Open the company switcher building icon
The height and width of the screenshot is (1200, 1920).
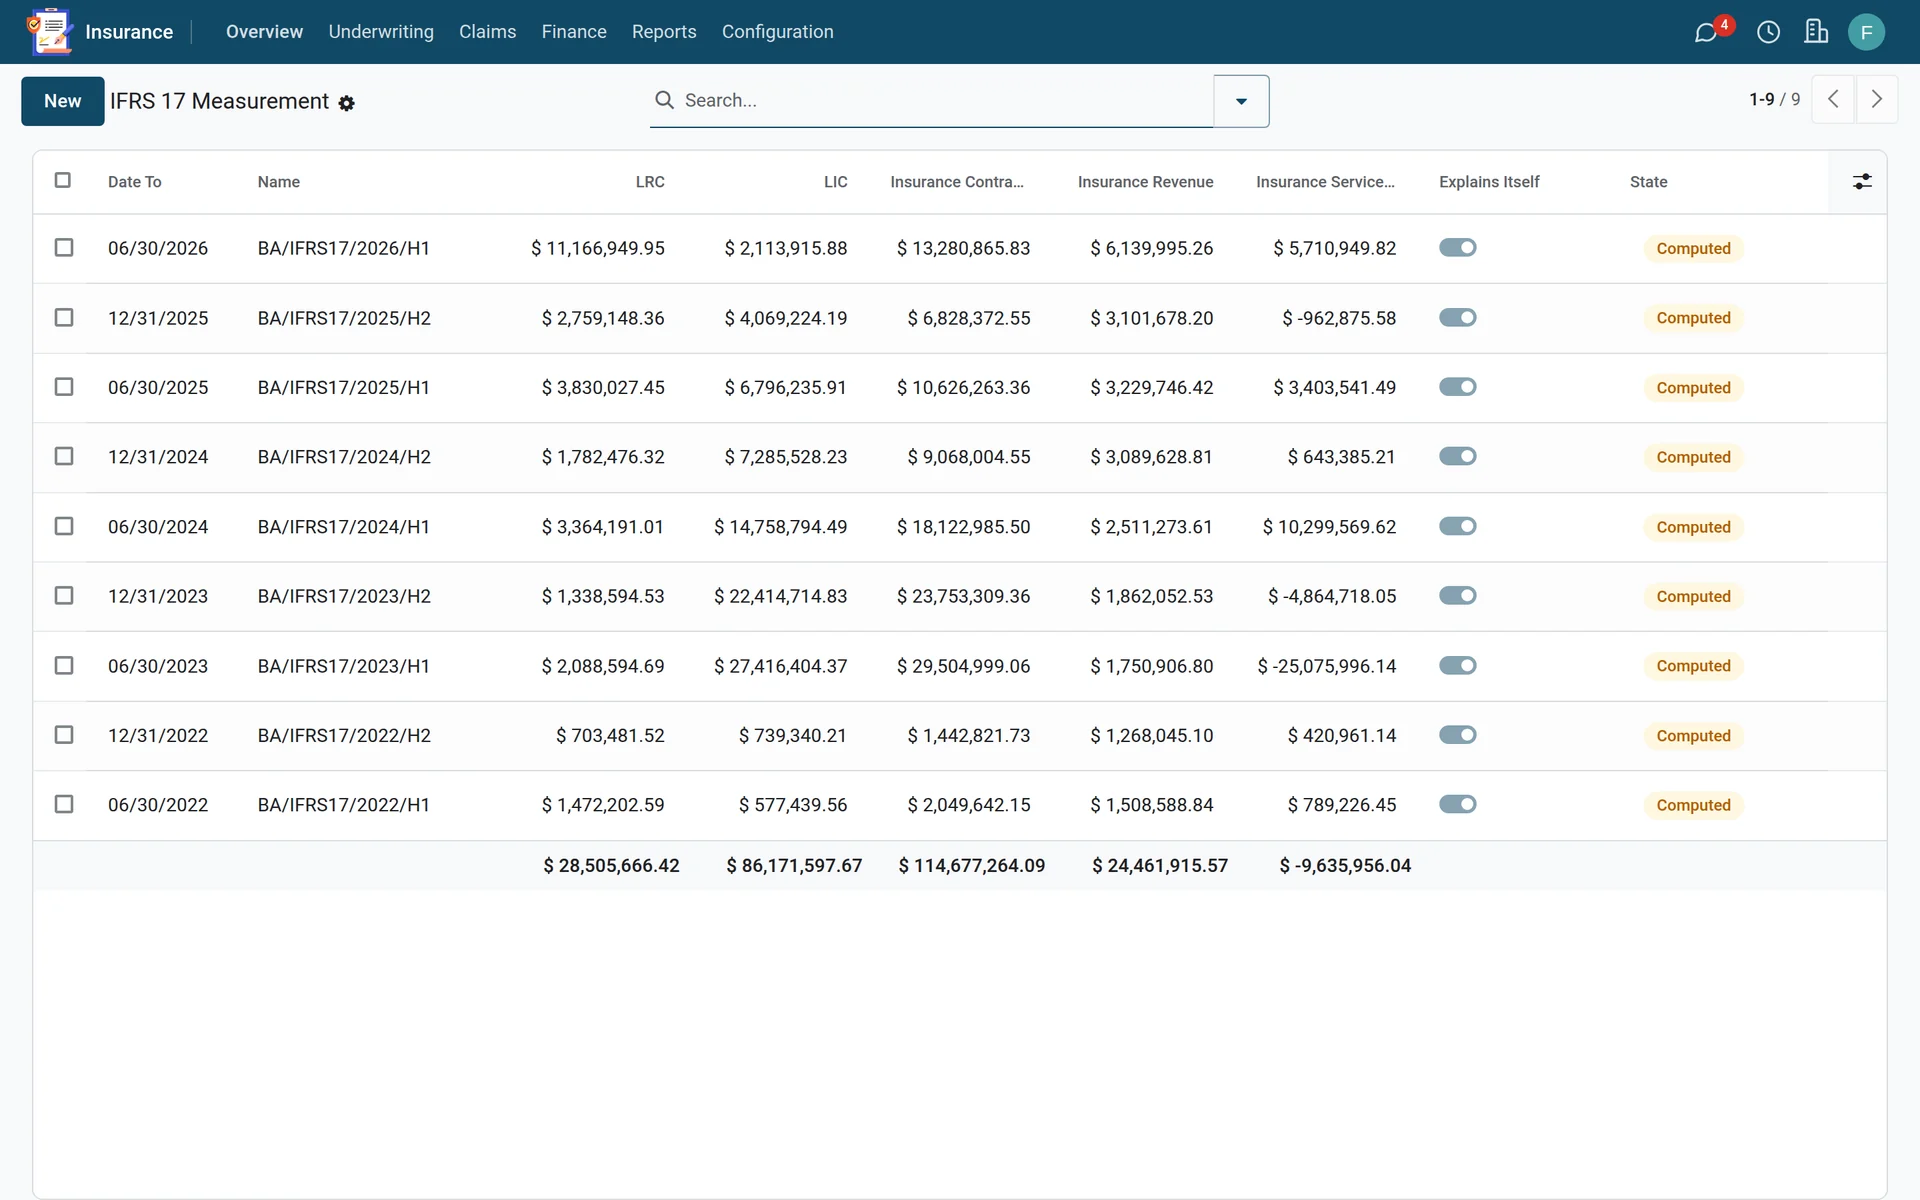[x=1816, y=32]
